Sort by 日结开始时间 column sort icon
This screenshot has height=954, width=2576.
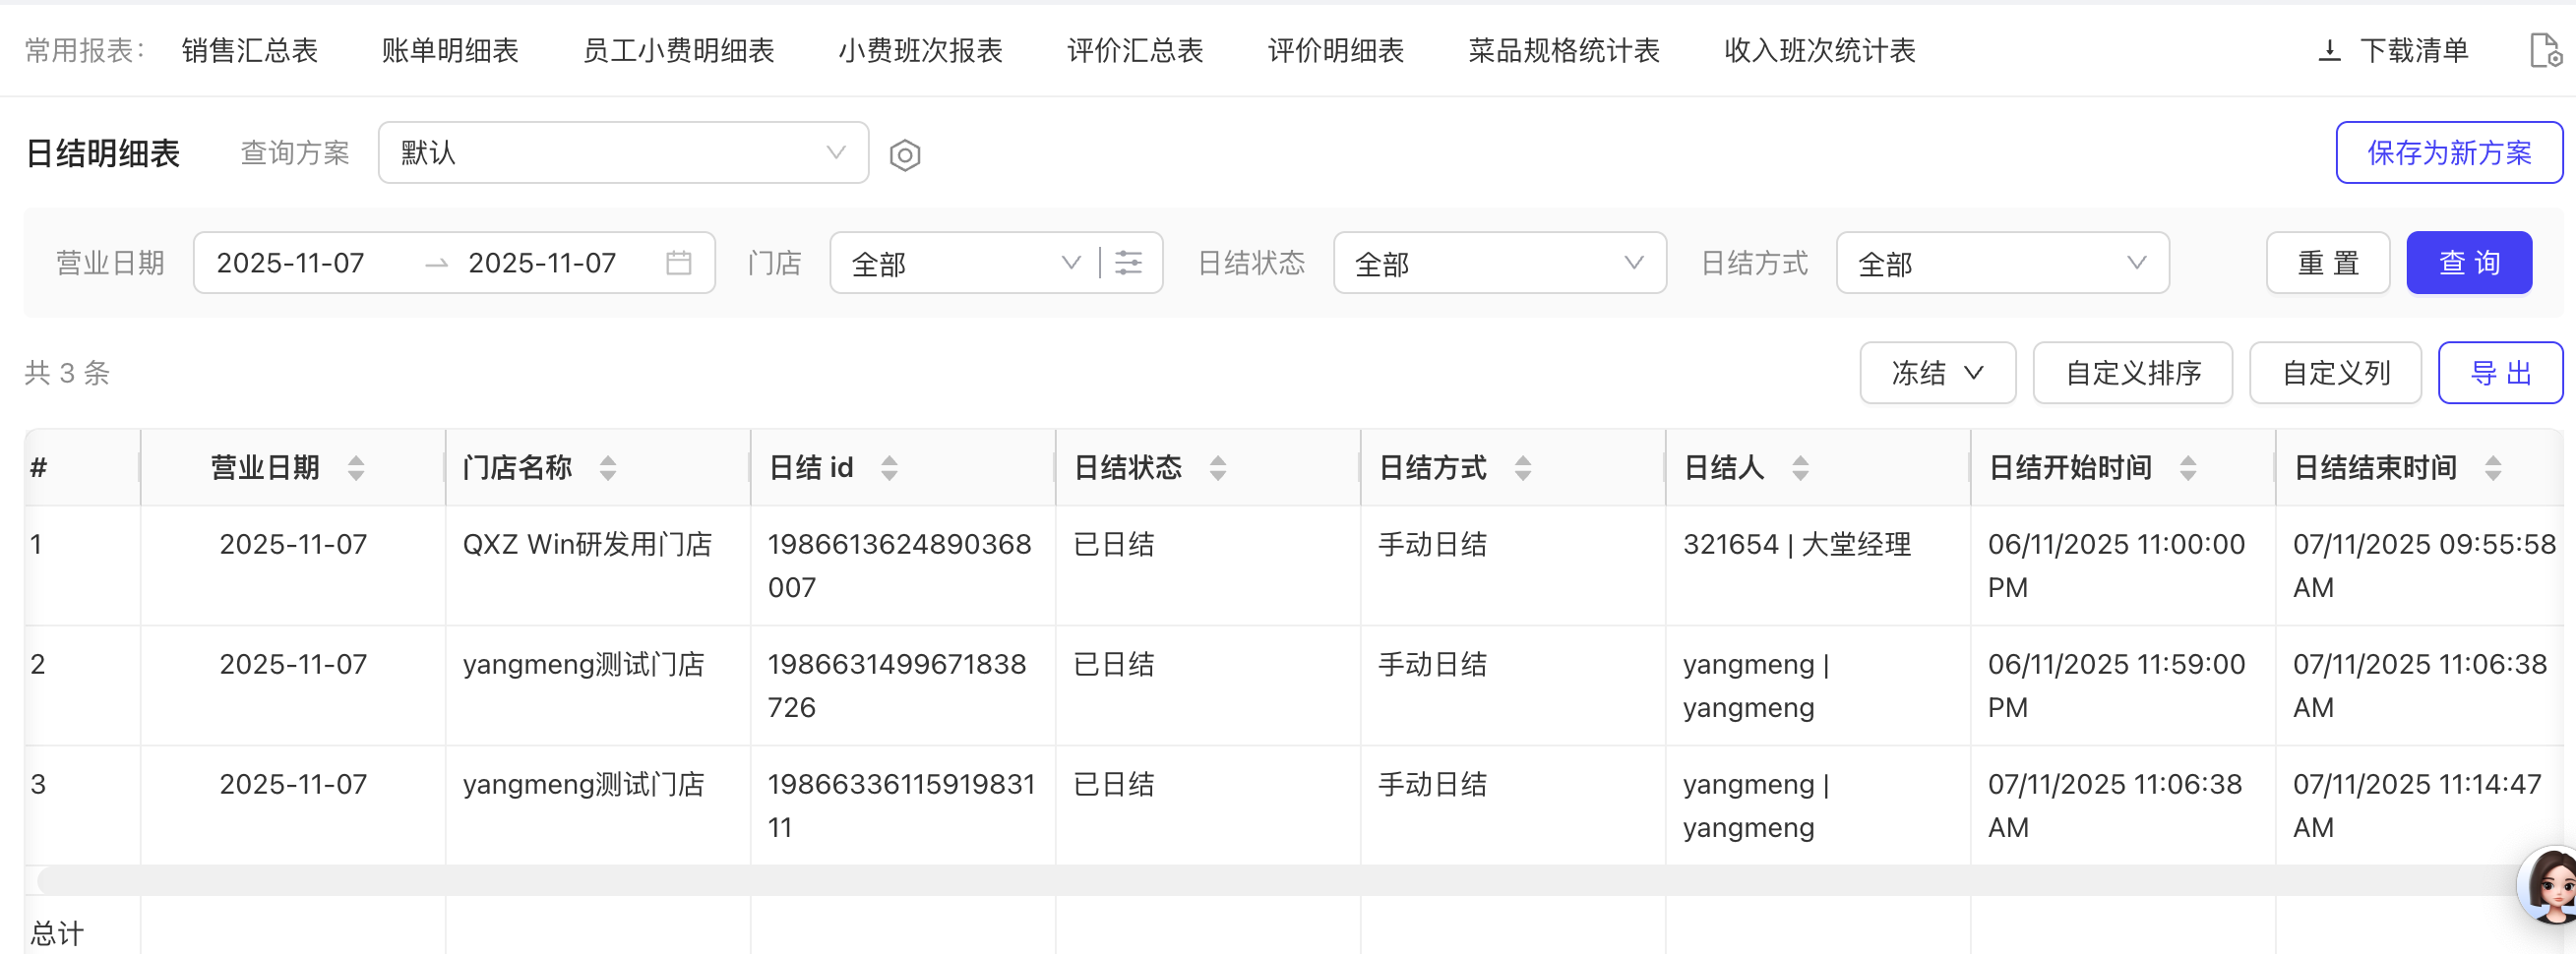2188,468
